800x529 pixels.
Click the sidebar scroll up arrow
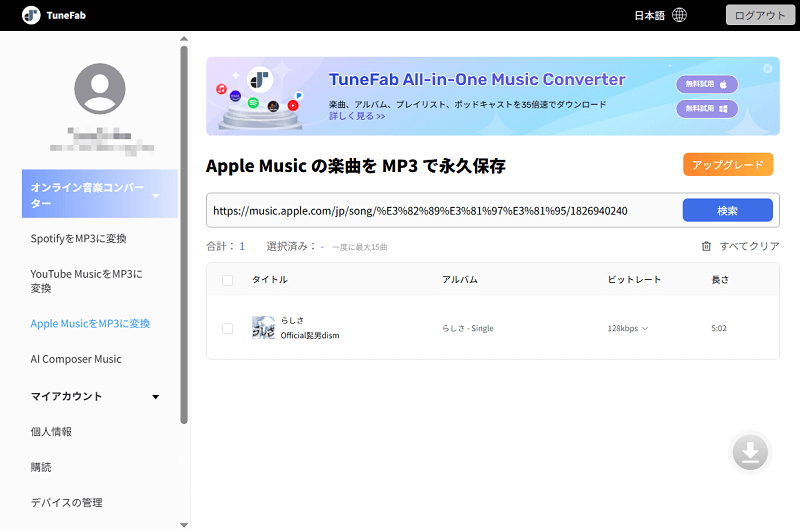coord(184,39)
